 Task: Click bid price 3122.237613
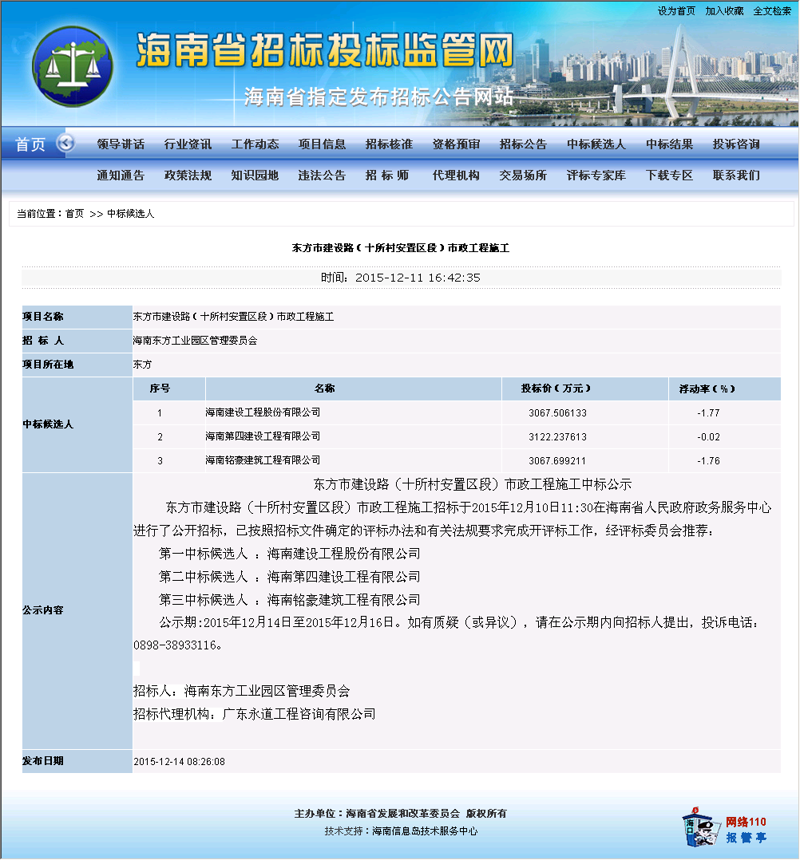coord(557,437)
